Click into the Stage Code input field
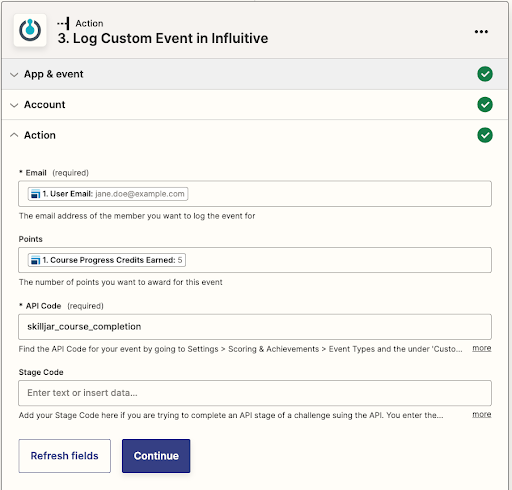The height and width of the screenshot is (490, 512). click(255, 393)
